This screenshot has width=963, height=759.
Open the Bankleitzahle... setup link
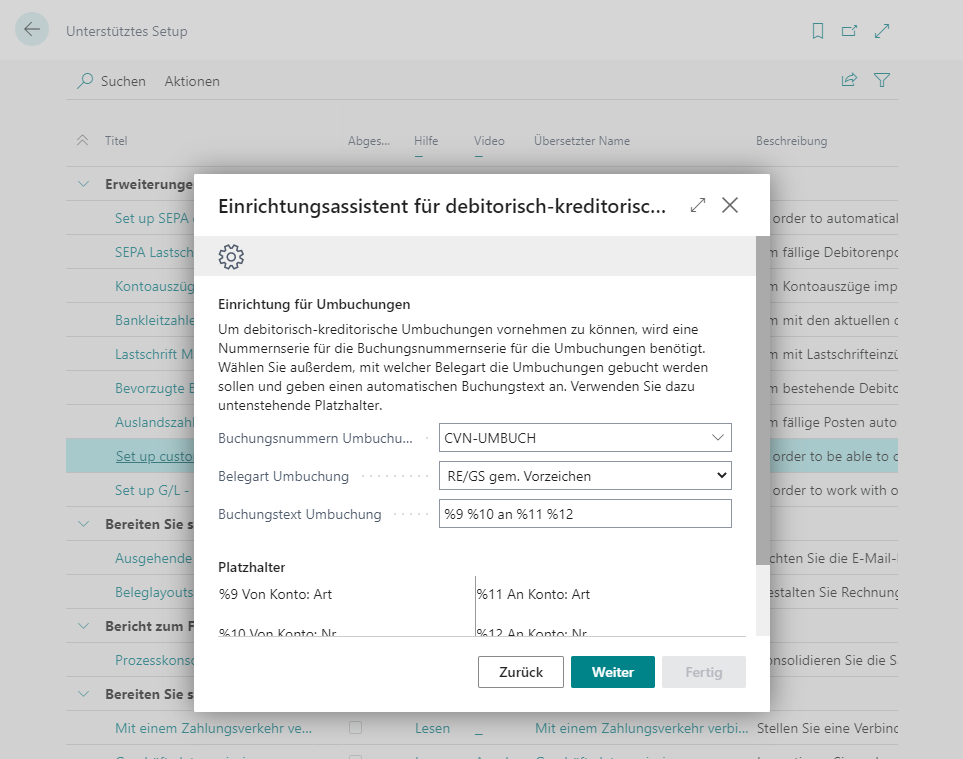tap(154, 321)
